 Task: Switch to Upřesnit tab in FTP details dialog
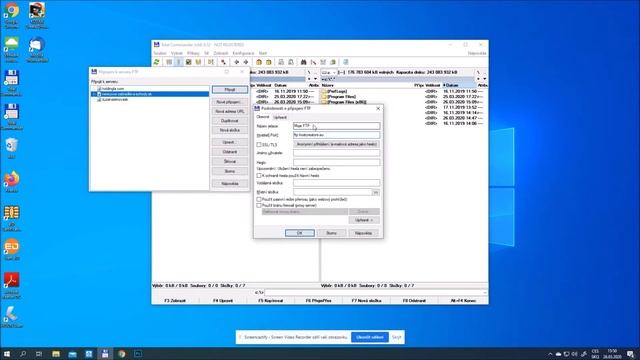280,117
